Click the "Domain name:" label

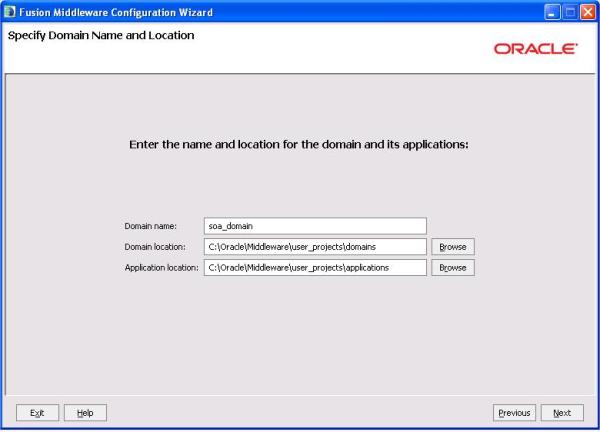point(150,227)
